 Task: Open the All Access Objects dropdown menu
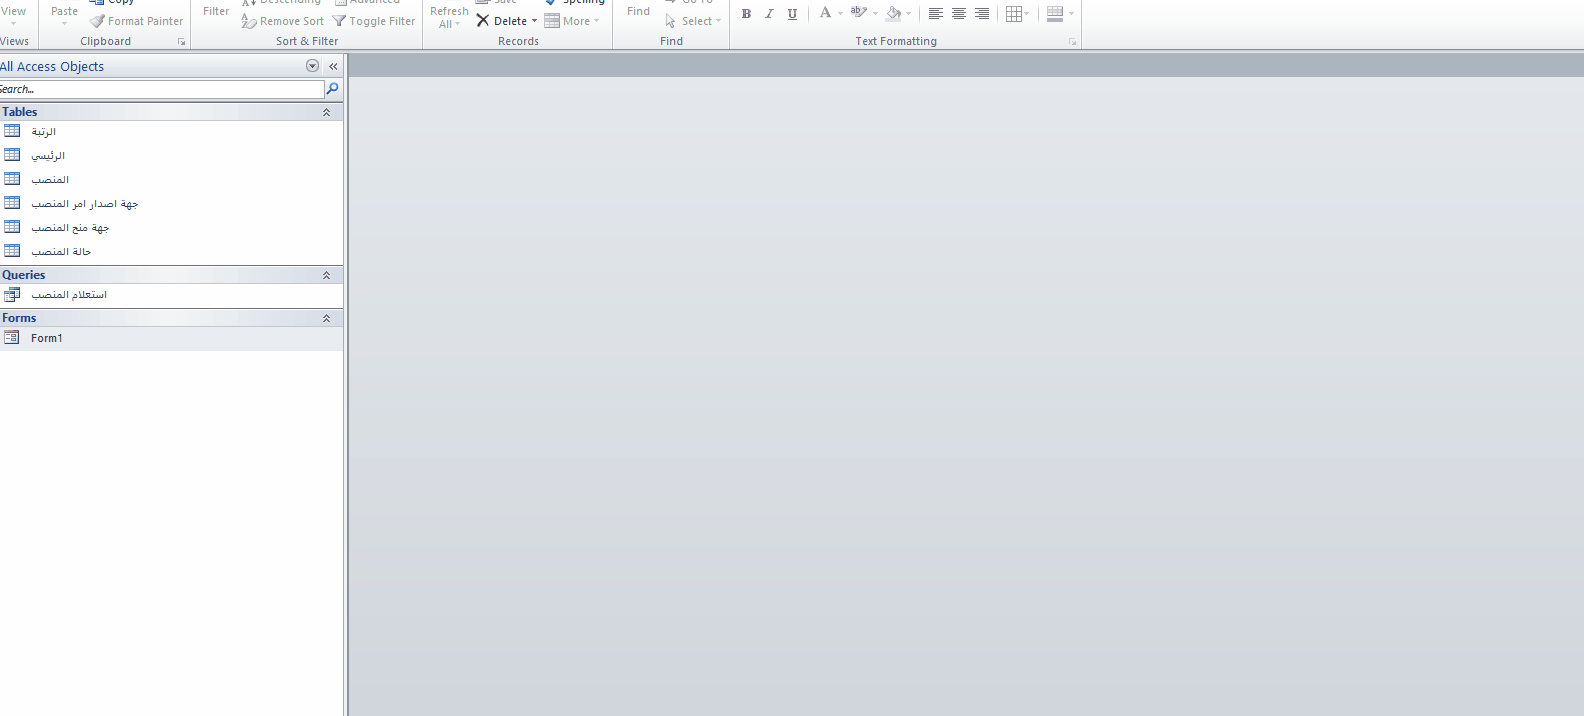tap(312, 66)
